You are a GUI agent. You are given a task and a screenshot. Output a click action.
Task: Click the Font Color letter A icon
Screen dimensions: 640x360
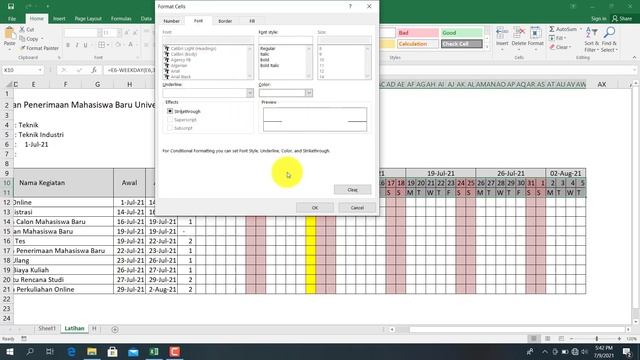coord(130,45)
